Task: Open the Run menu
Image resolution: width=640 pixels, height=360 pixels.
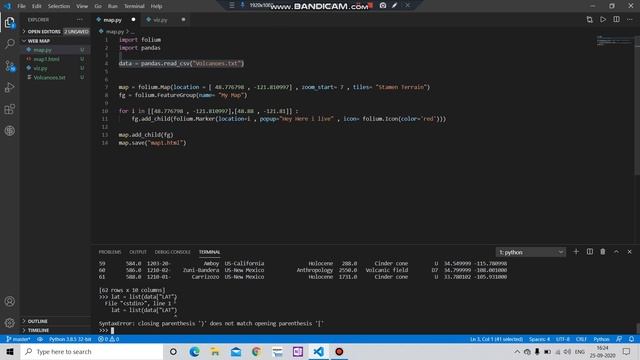Action: pos(113,6)
